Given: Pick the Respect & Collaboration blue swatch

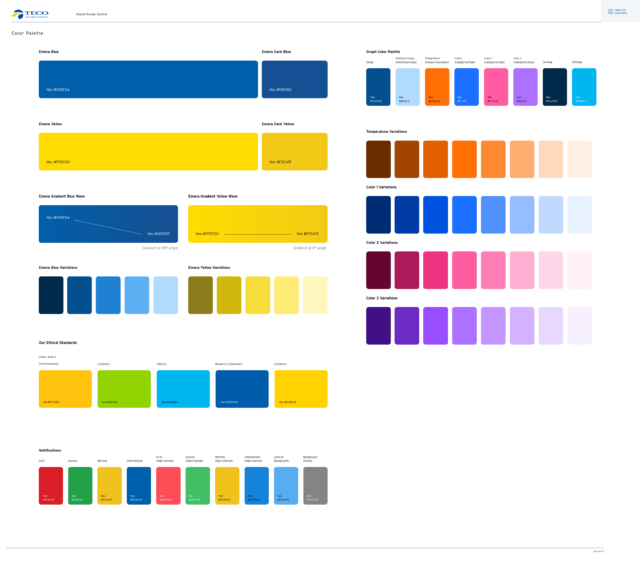Looking at the screenshot, I should pos(241,389).
